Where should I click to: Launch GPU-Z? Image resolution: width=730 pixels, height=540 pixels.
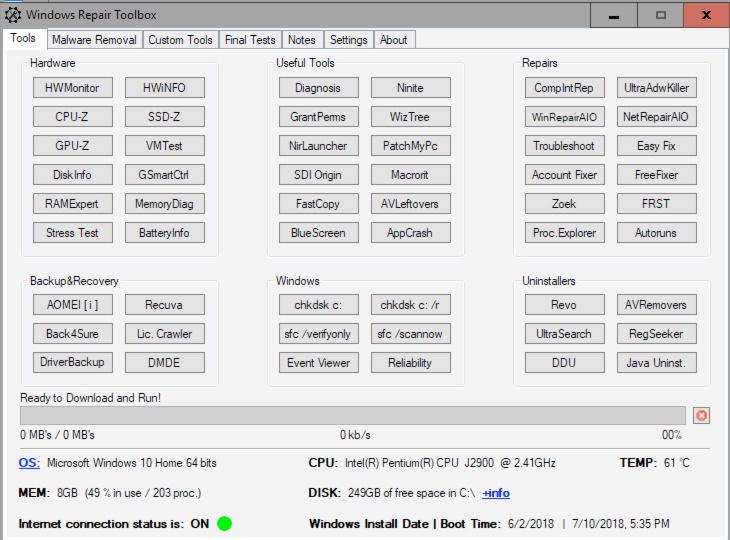[73, 146]
